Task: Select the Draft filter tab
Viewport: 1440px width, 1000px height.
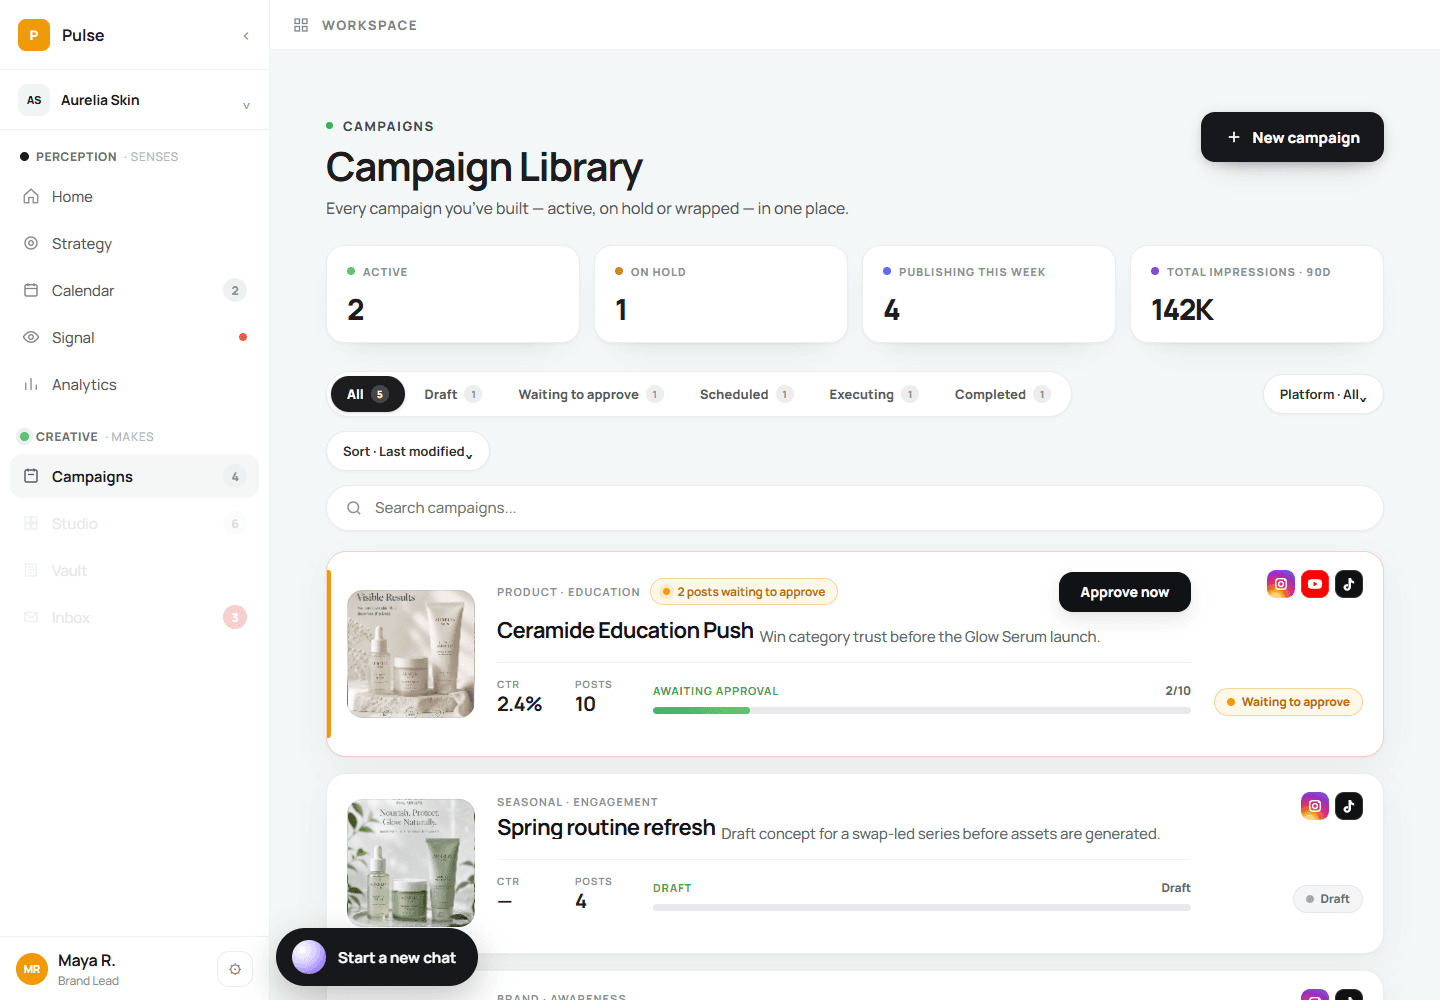Action: coord(453,394)
